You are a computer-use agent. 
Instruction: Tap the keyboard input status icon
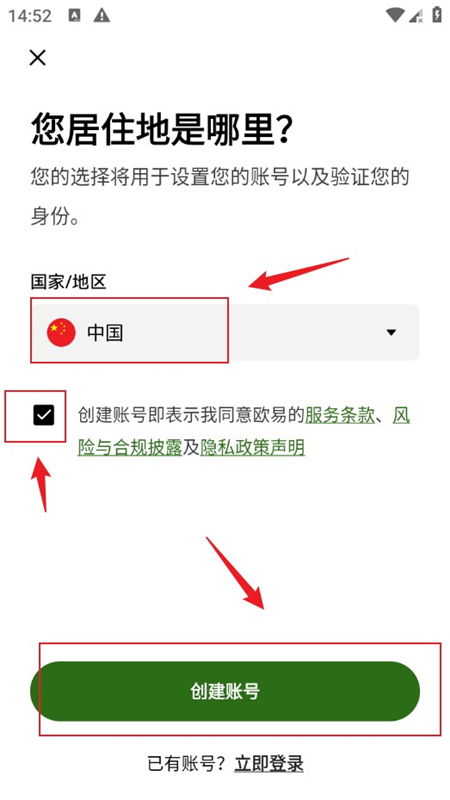(x=74, y=16)
